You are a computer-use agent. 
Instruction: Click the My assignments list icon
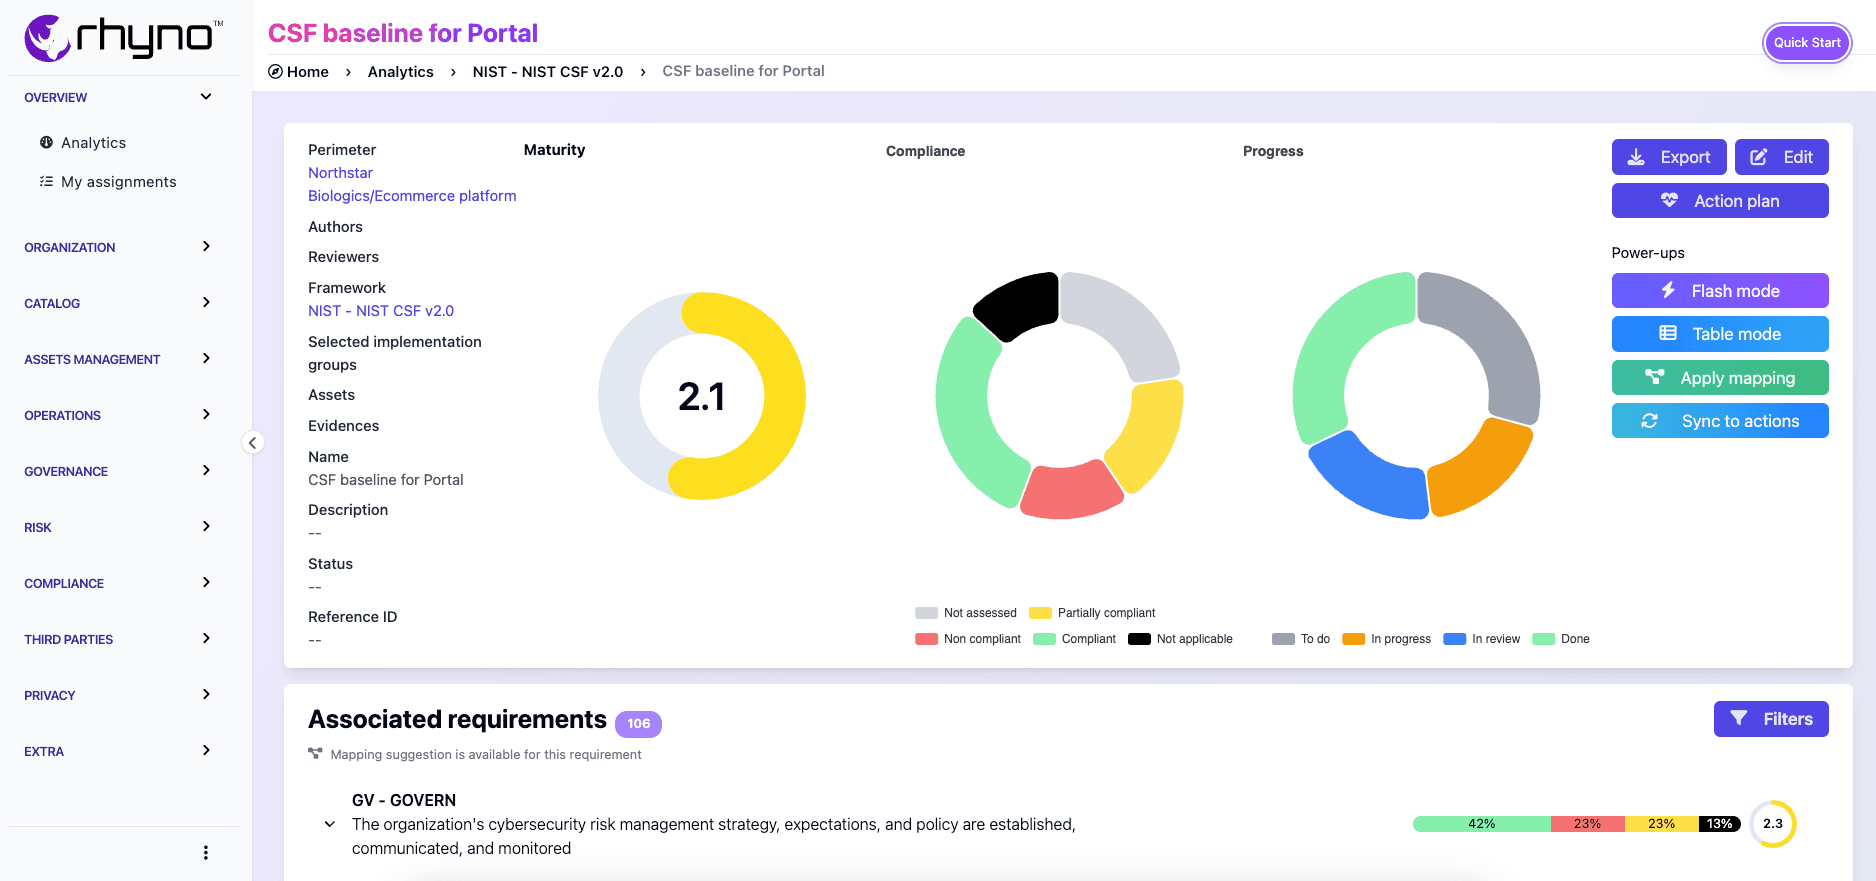pyautogui.click(x=46, y=182)
